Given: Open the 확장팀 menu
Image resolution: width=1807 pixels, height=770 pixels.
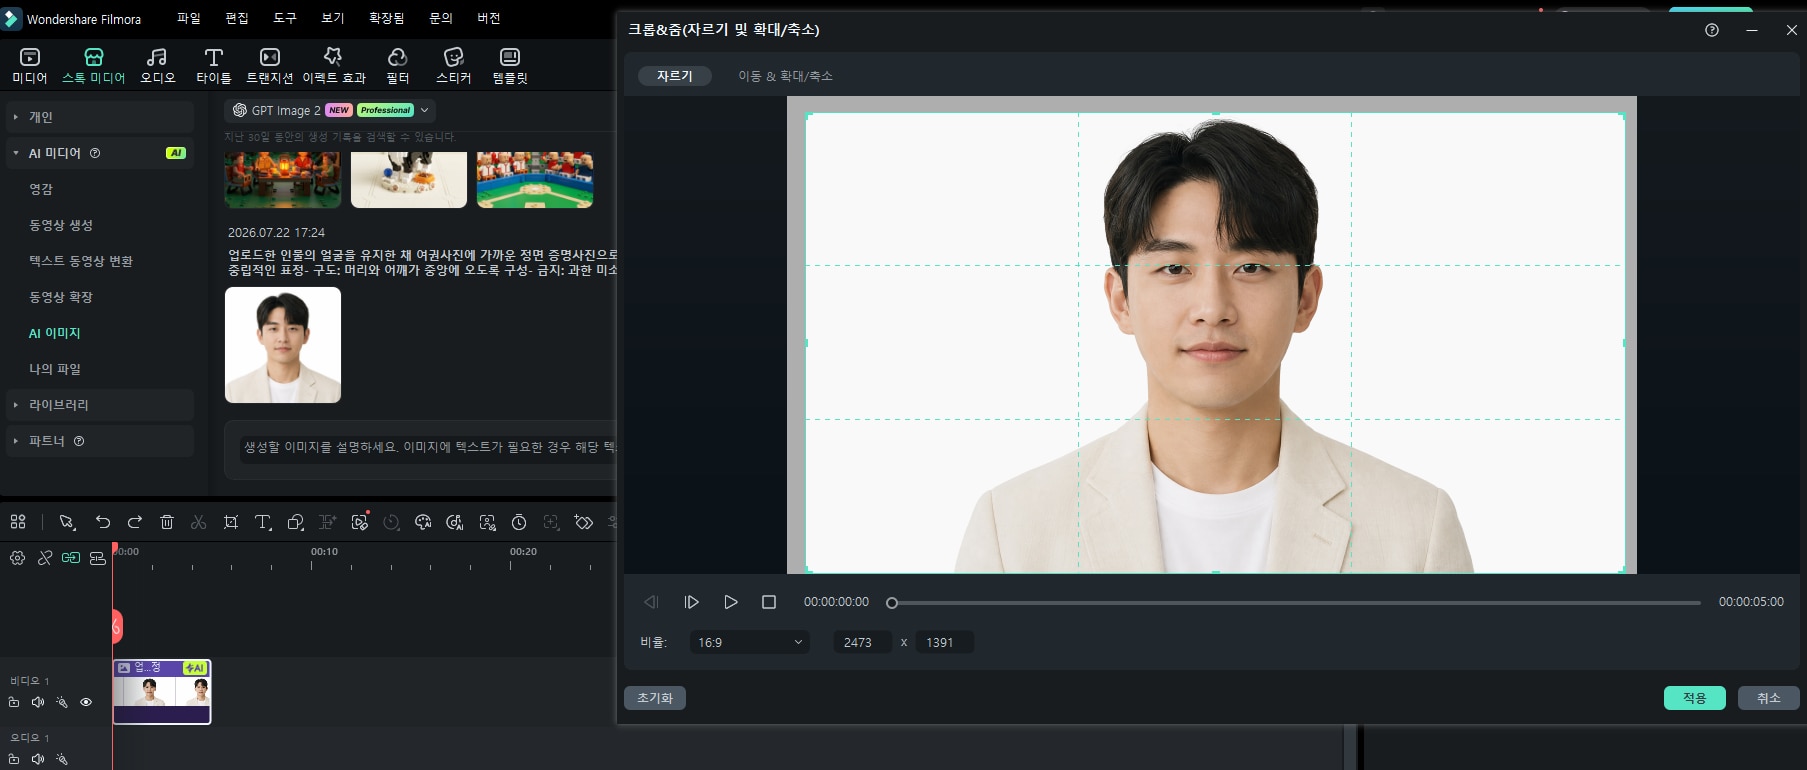Looking at the screenshot, I should 387,18.
